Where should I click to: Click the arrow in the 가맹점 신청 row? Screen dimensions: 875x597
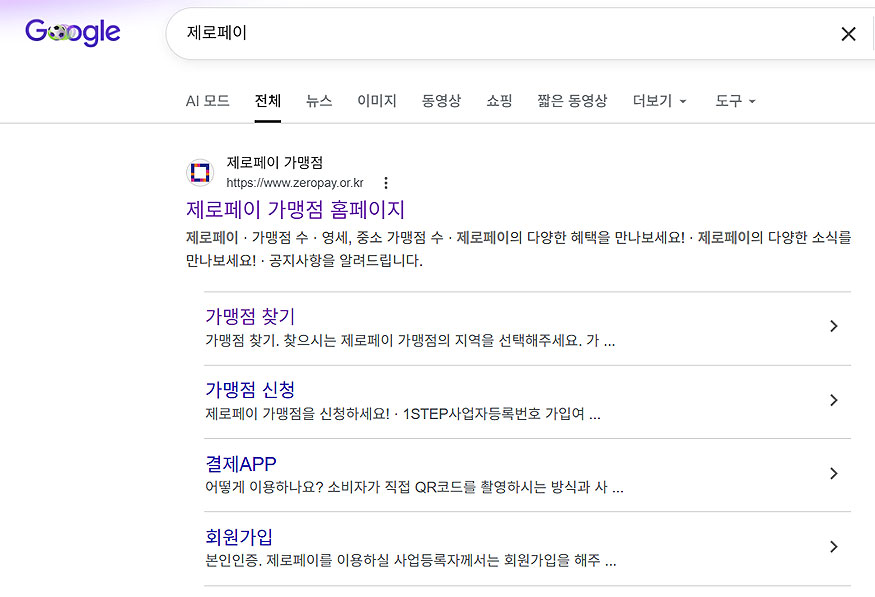[834, 400]
